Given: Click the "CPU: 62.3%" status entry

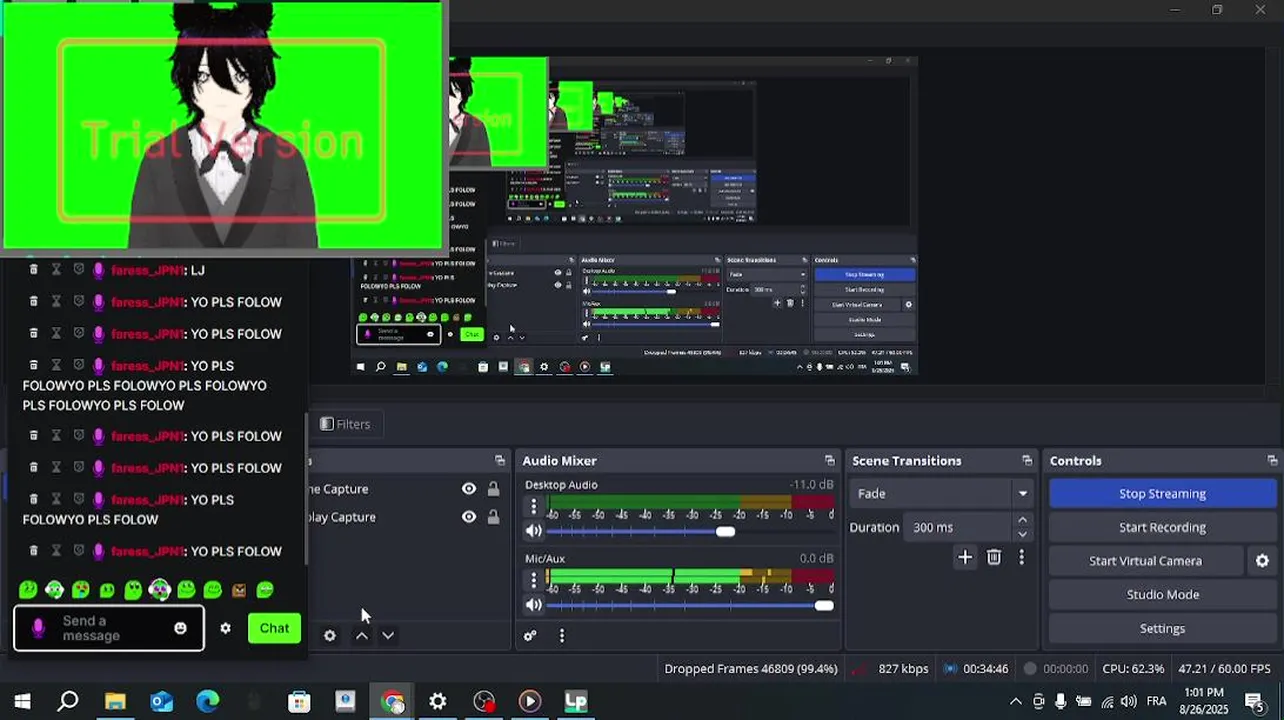Looking at the screenshot, I should click(x=1133, y=669).
